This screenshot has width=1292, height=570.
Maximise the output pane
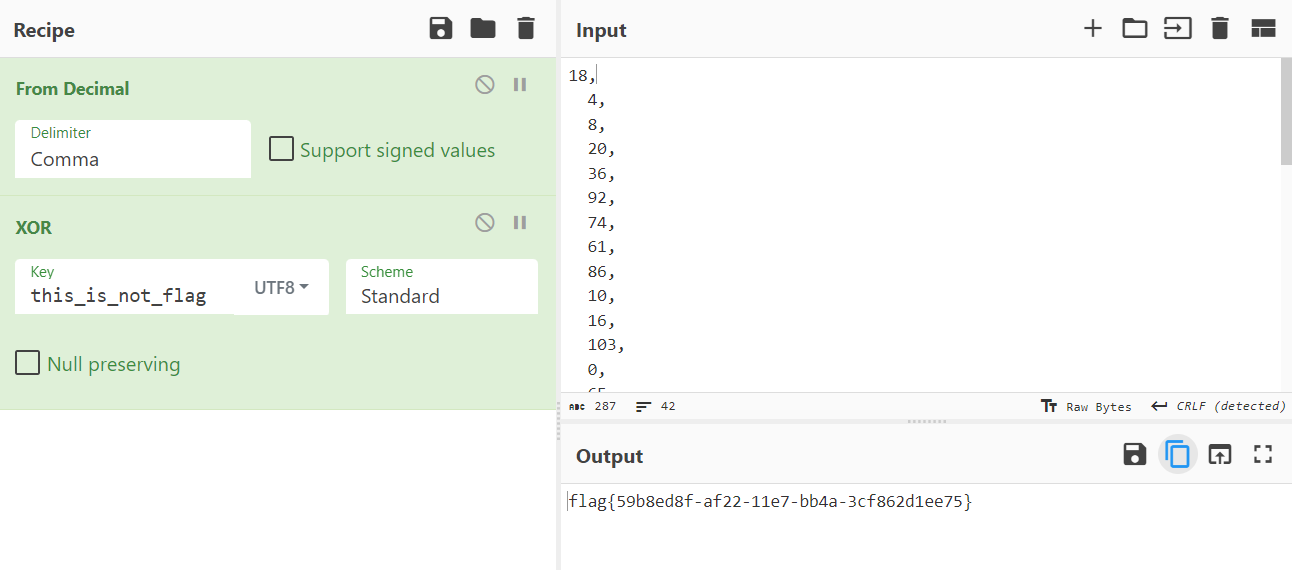click(1263, 455)
